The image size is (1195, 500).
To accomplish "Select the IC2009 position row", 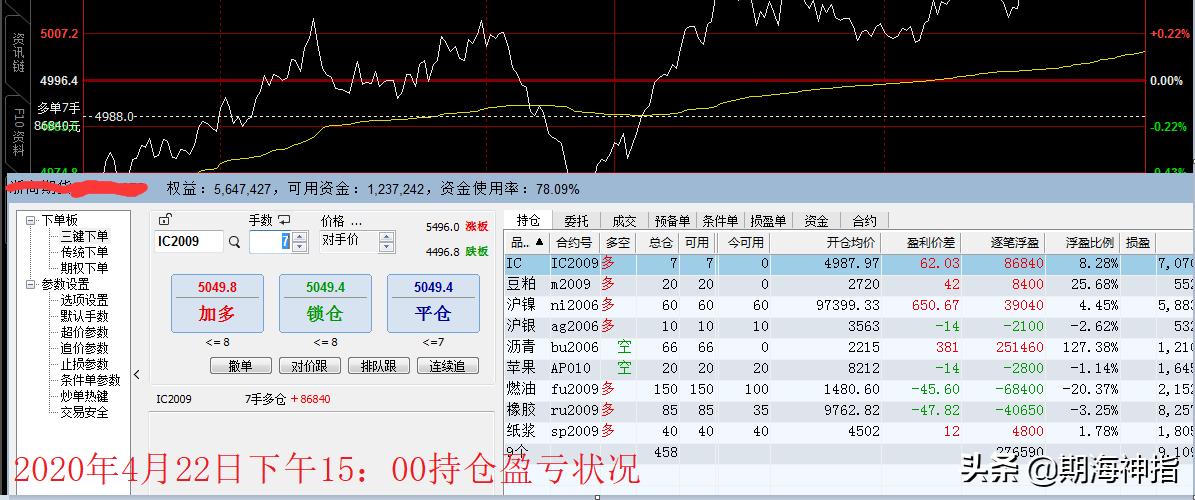I will (x=850, y=263).
